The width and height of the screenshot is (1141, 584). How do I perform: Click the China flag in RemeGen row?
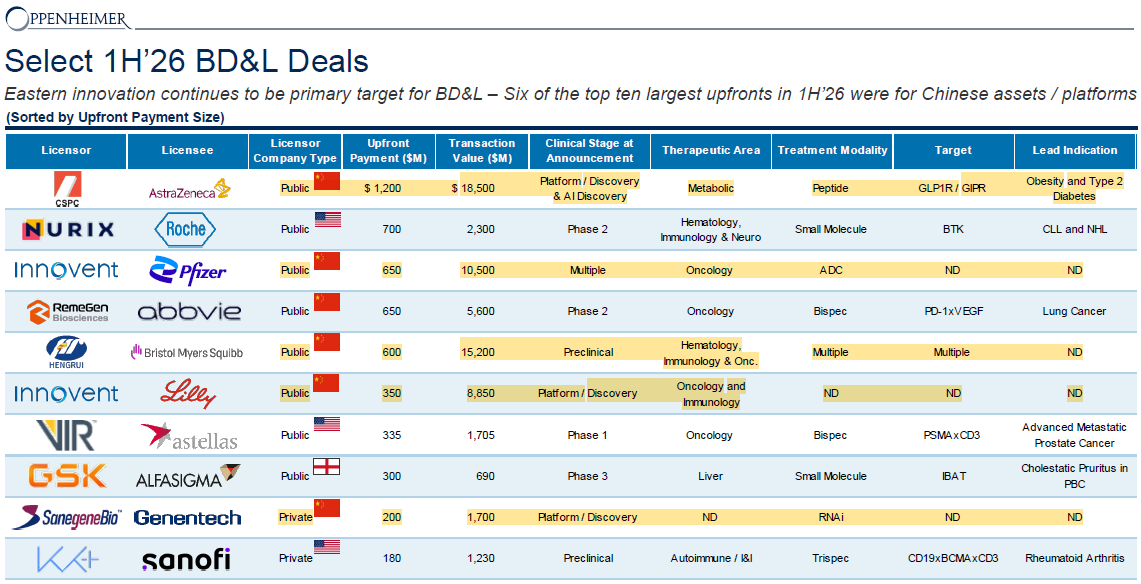click(327, 302)
